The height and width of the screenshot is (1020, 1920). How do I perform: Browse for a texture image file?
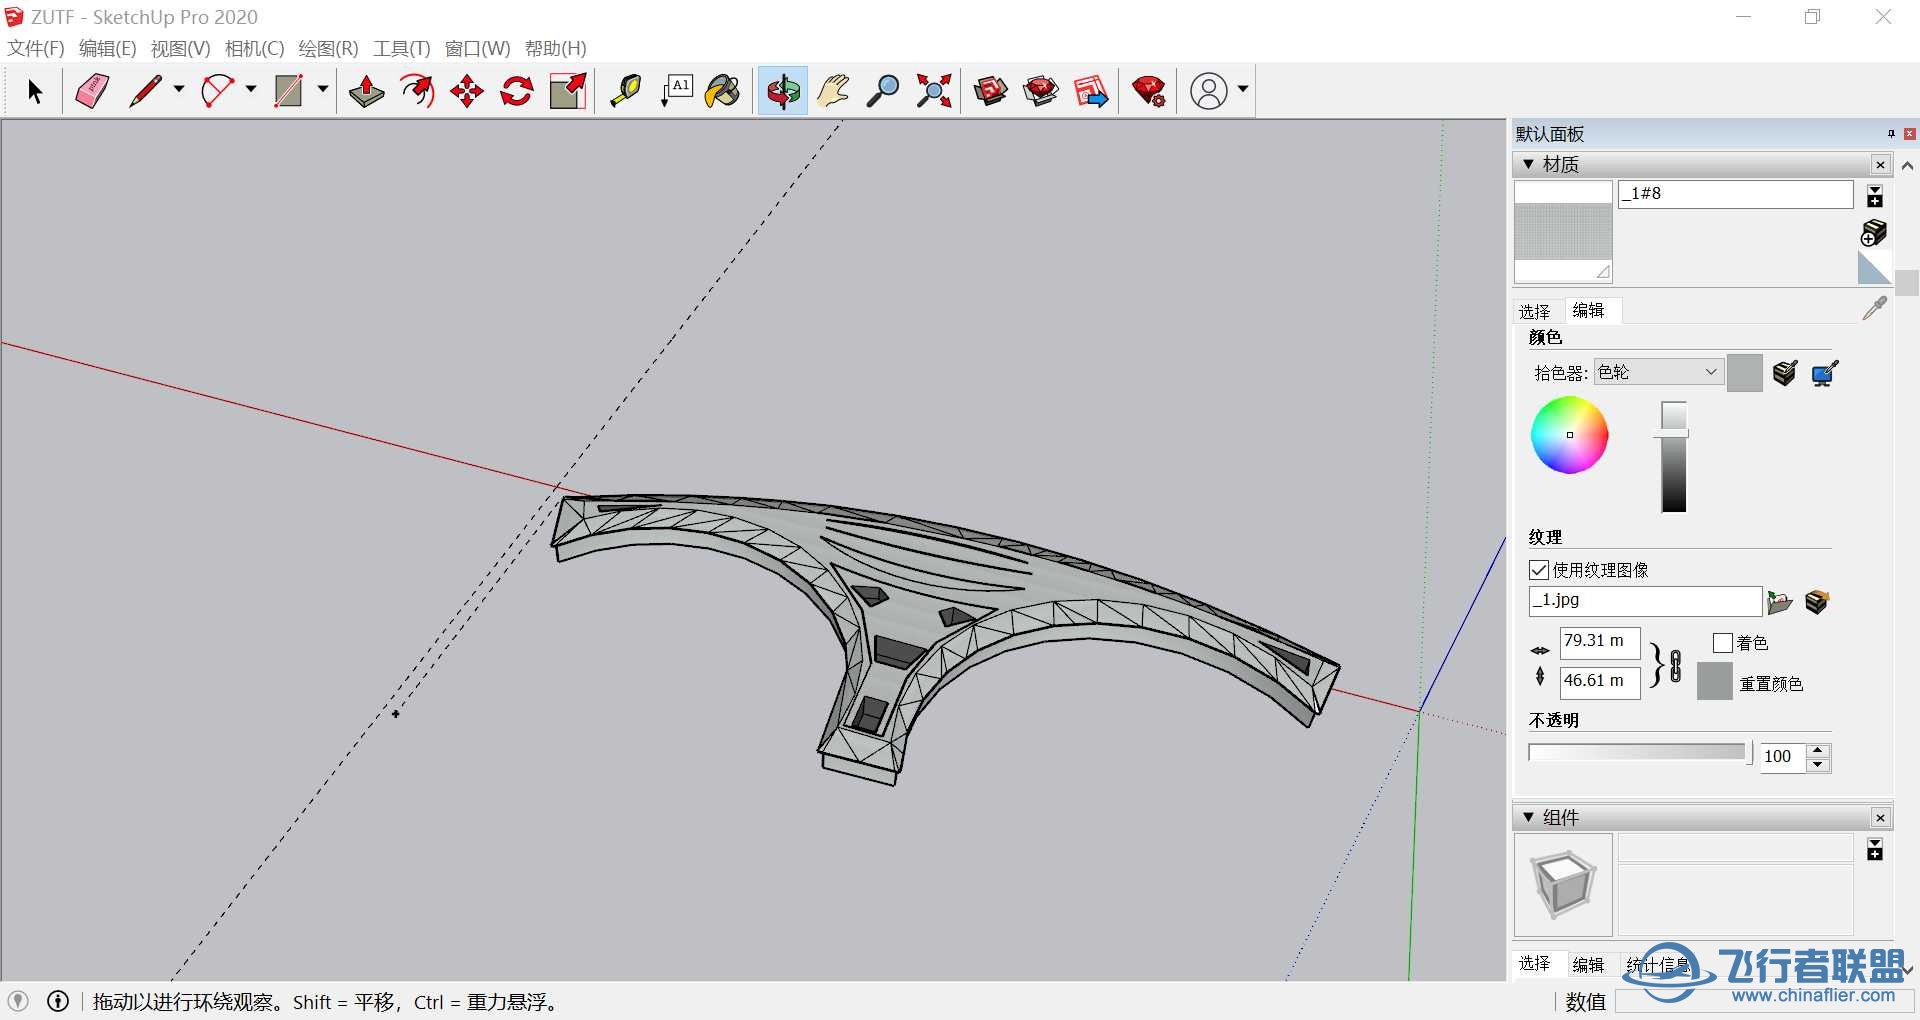pyautogui.click(x=1779, y=602)
